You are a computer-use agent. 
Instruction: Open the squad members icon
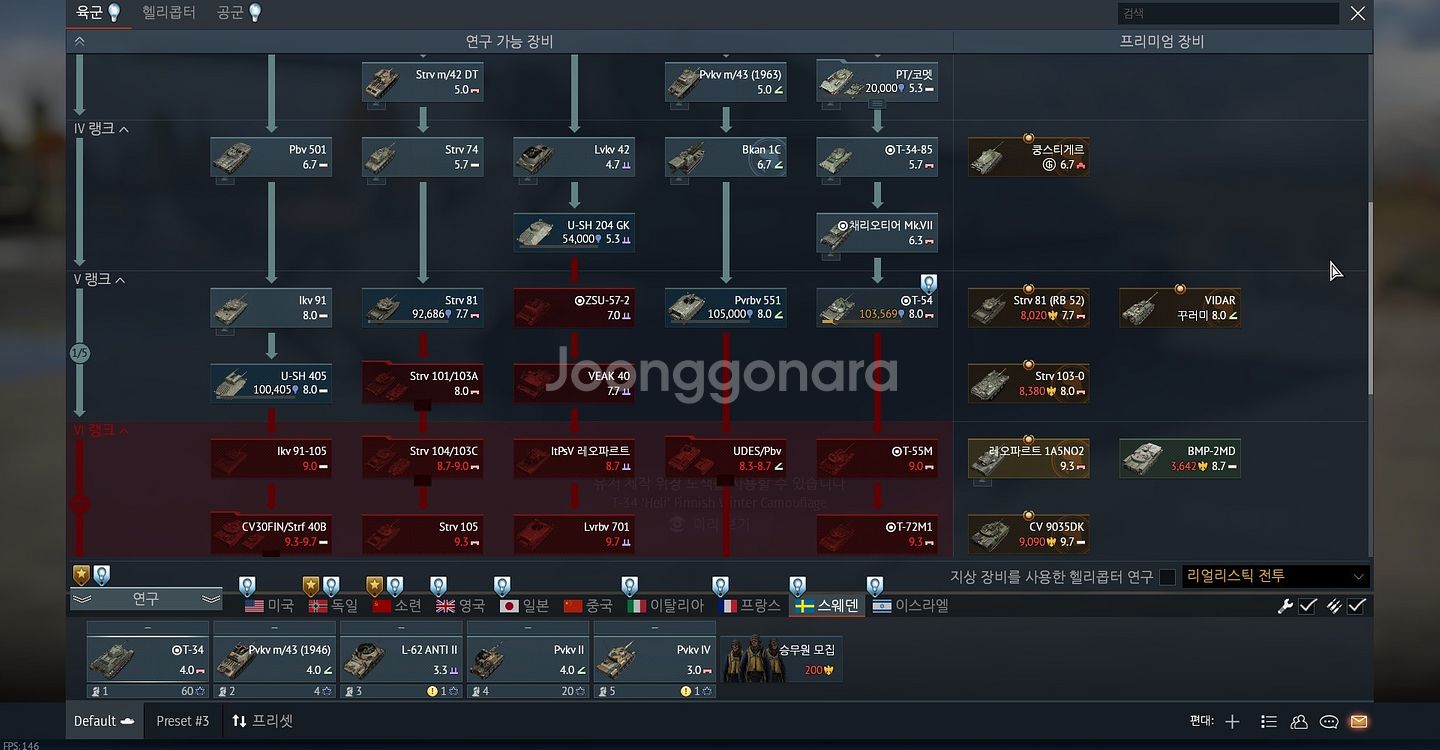point(1299,721)
